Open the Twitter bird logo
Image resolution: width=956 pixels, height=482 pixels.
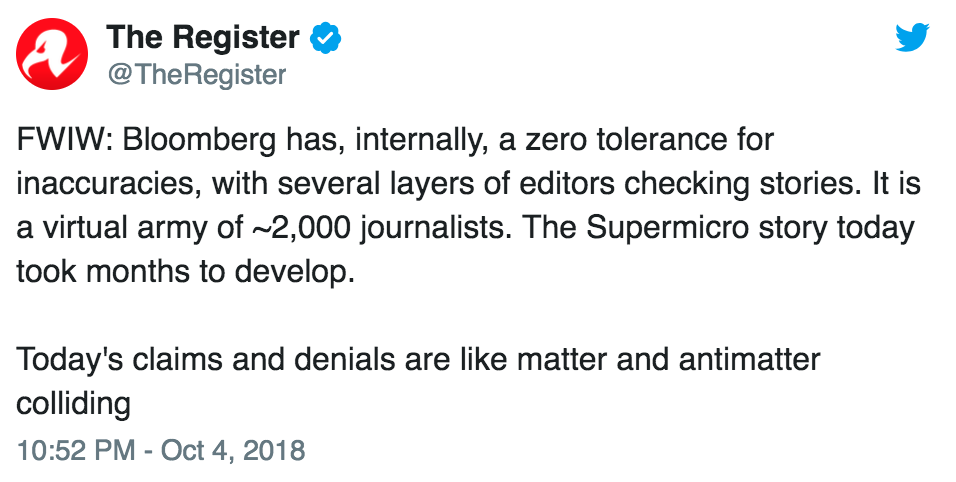coord(912,37)
